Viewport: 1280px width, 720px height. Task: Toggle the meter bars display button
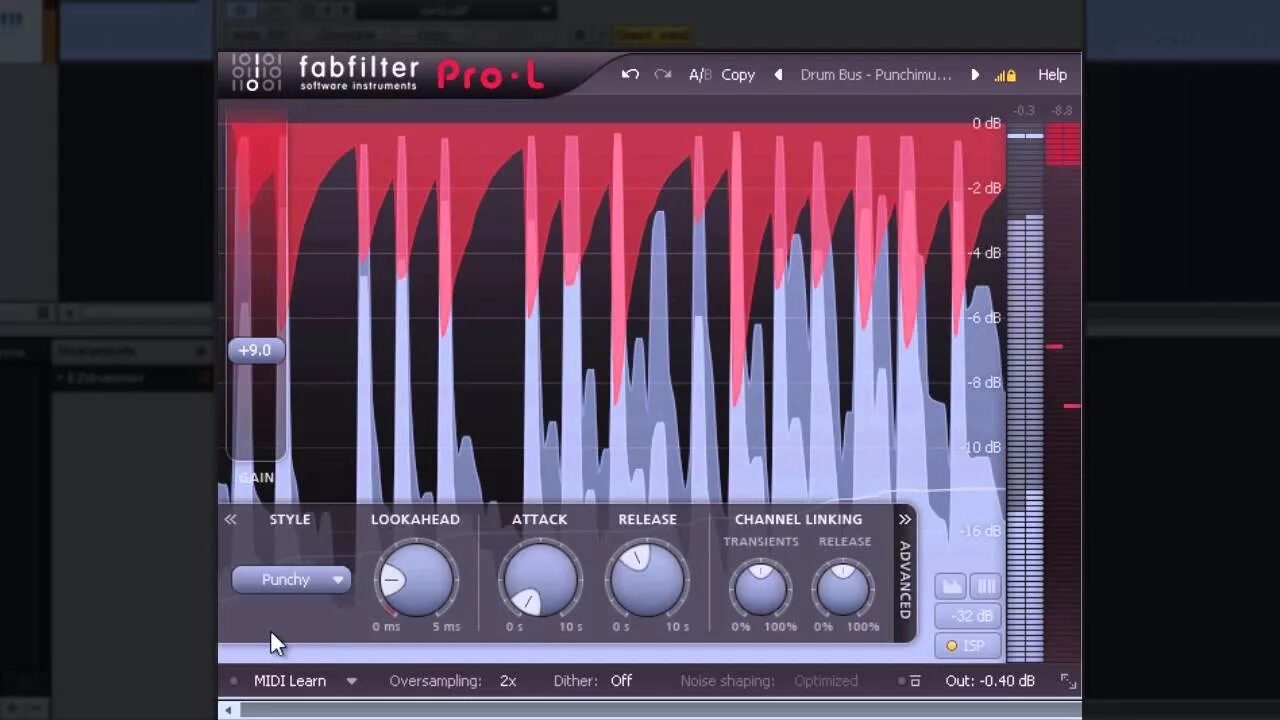point(985,586)
